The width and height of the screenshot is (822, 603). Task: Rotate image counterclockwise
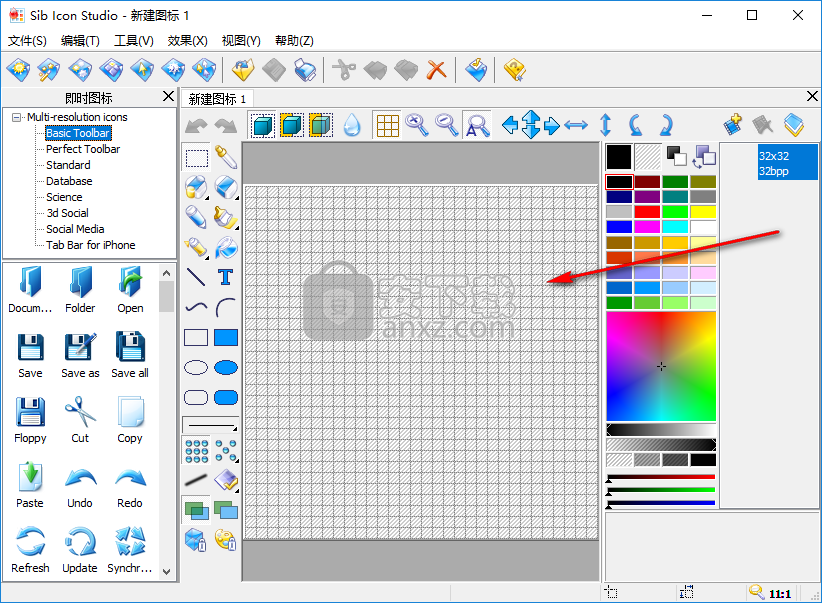click(635, 125)
